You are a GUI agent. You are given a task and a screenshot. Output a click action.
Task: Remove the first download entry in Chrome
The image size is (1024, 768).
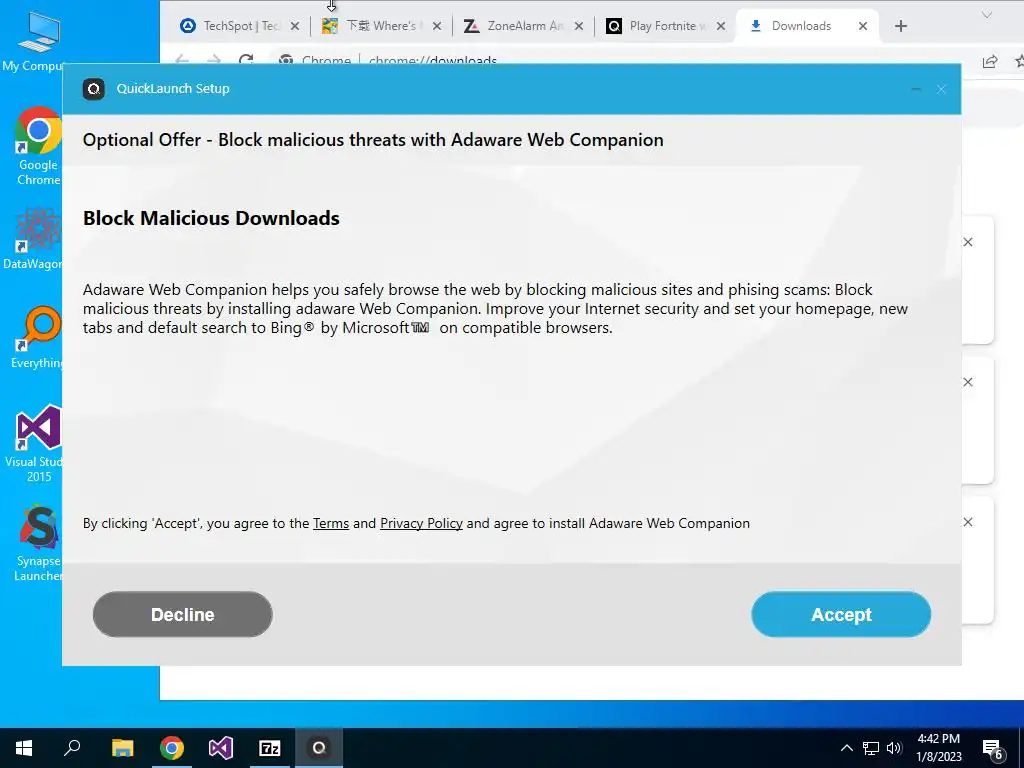[968, 242]
